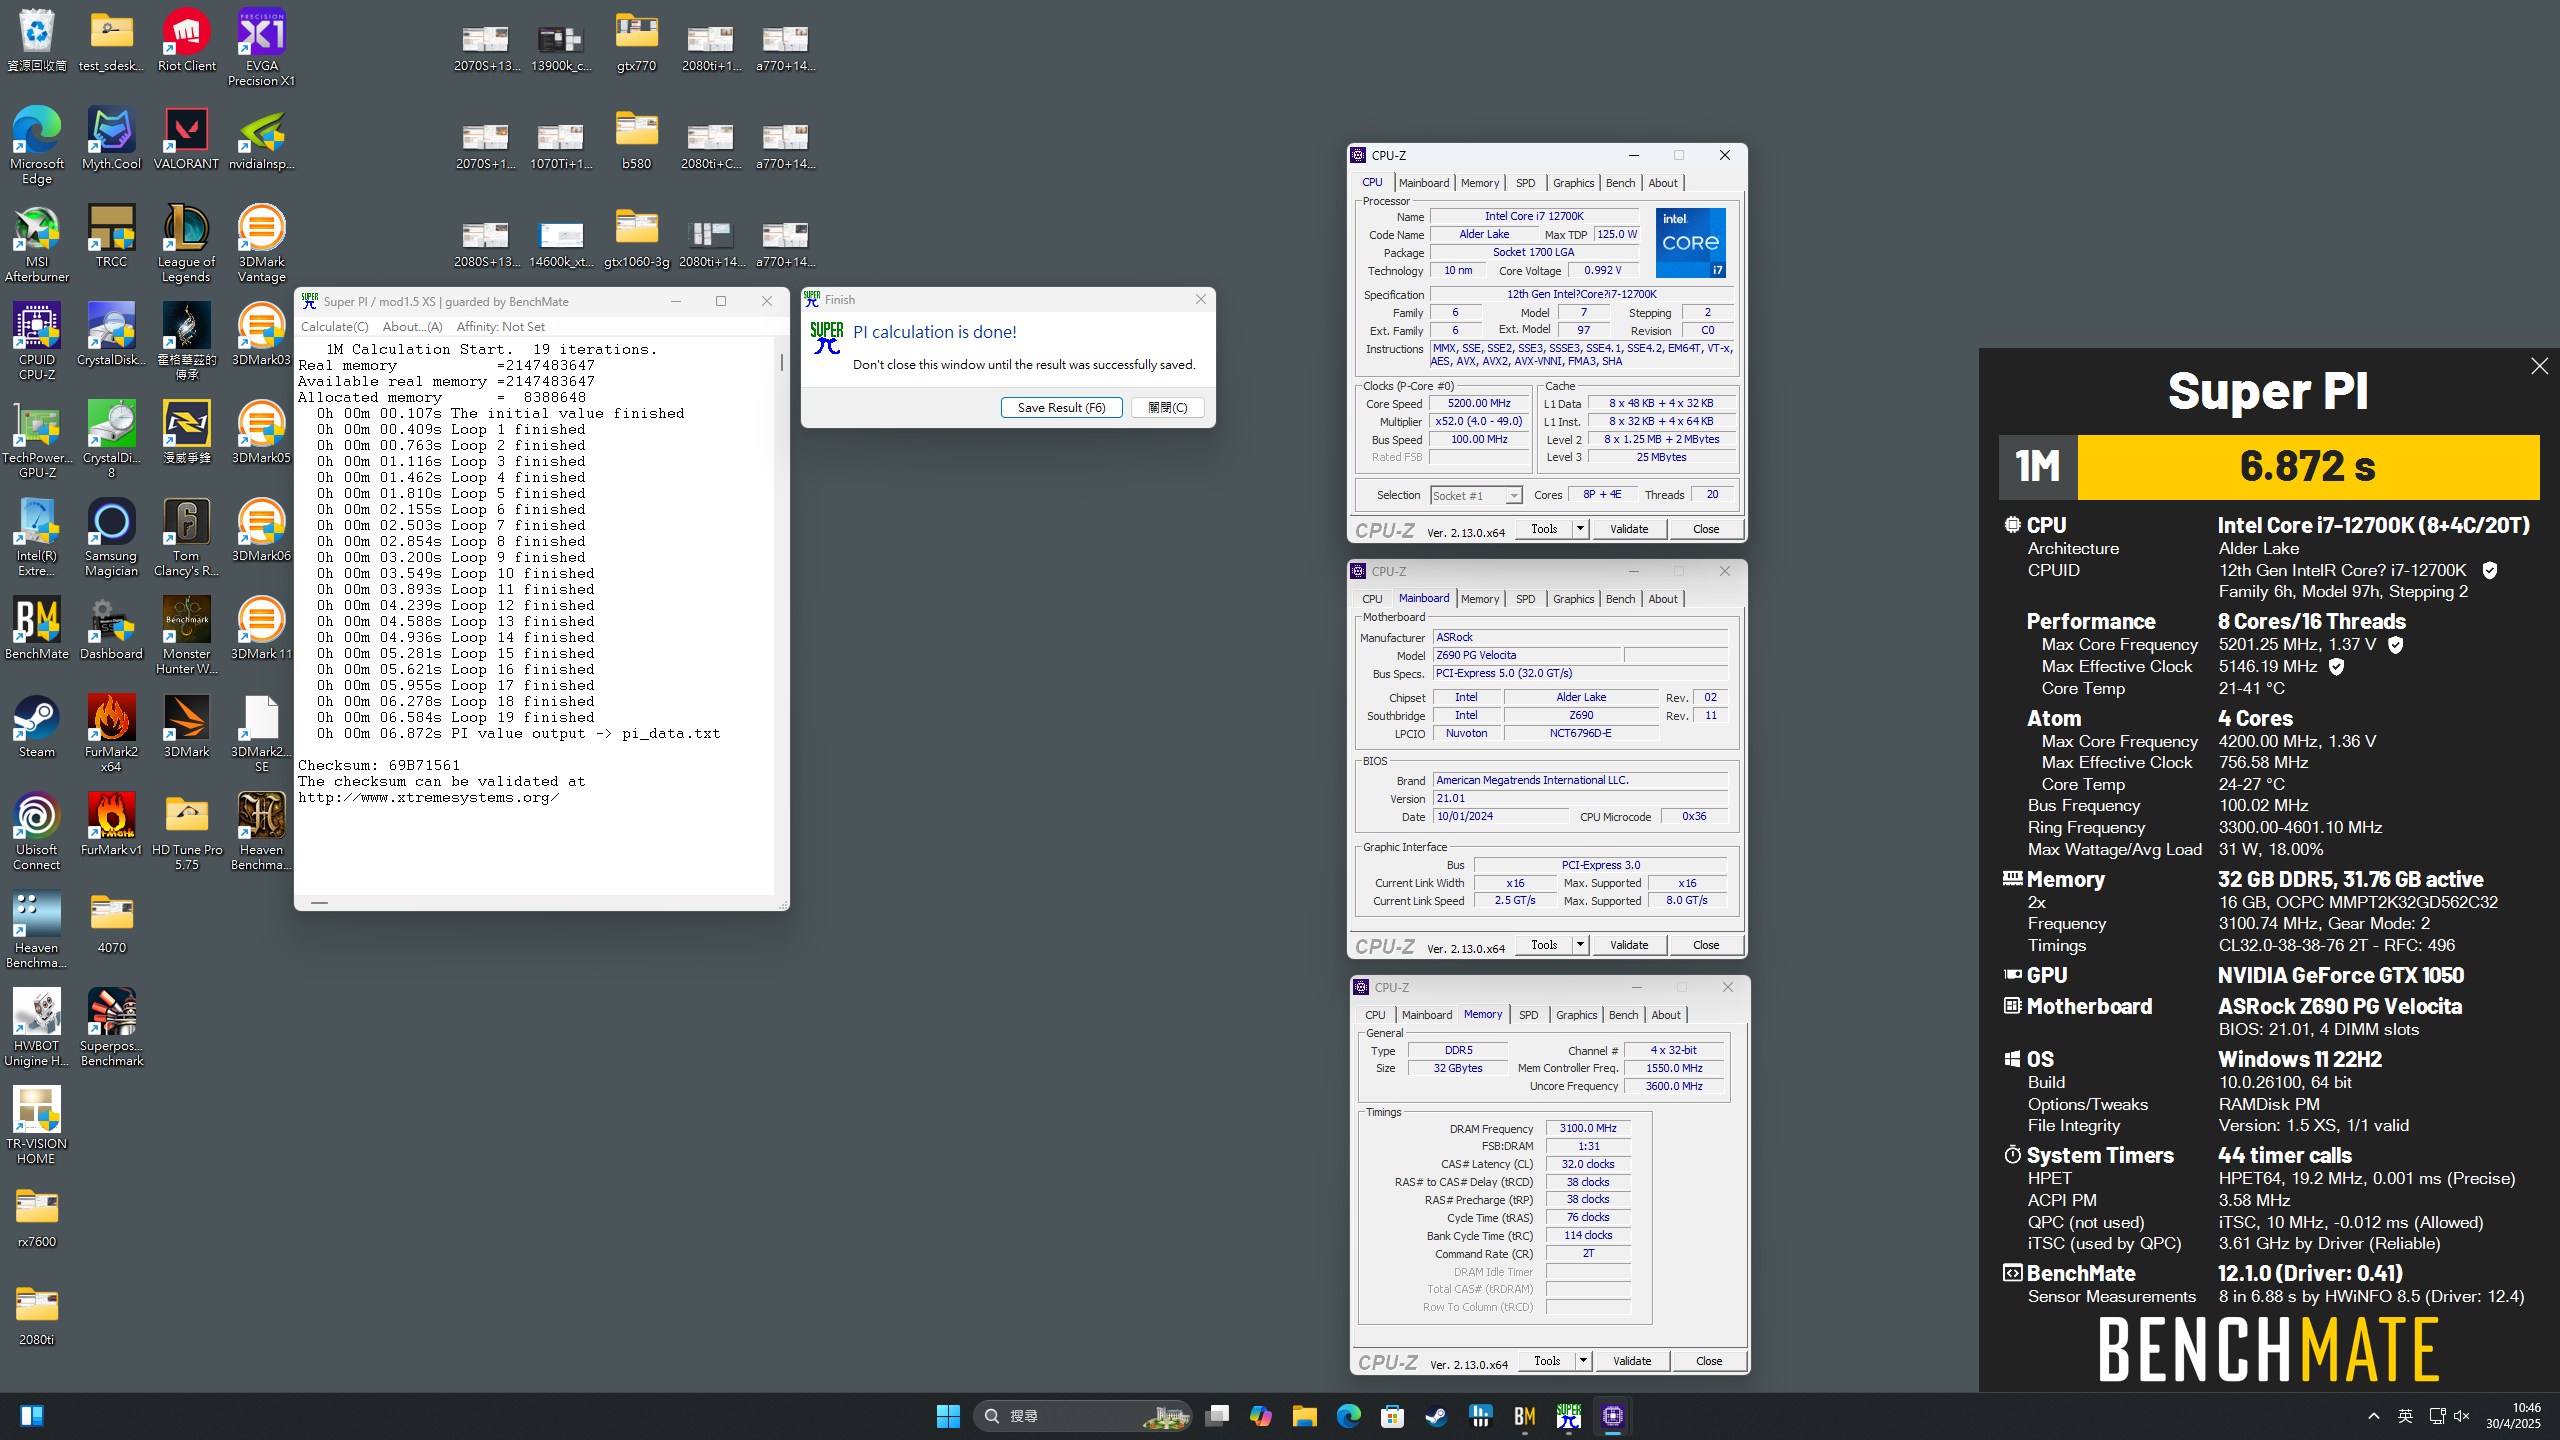Launch VALORANT from the desktop
The width and height of the screenshot is (2560, 1440).
(186, 140)
